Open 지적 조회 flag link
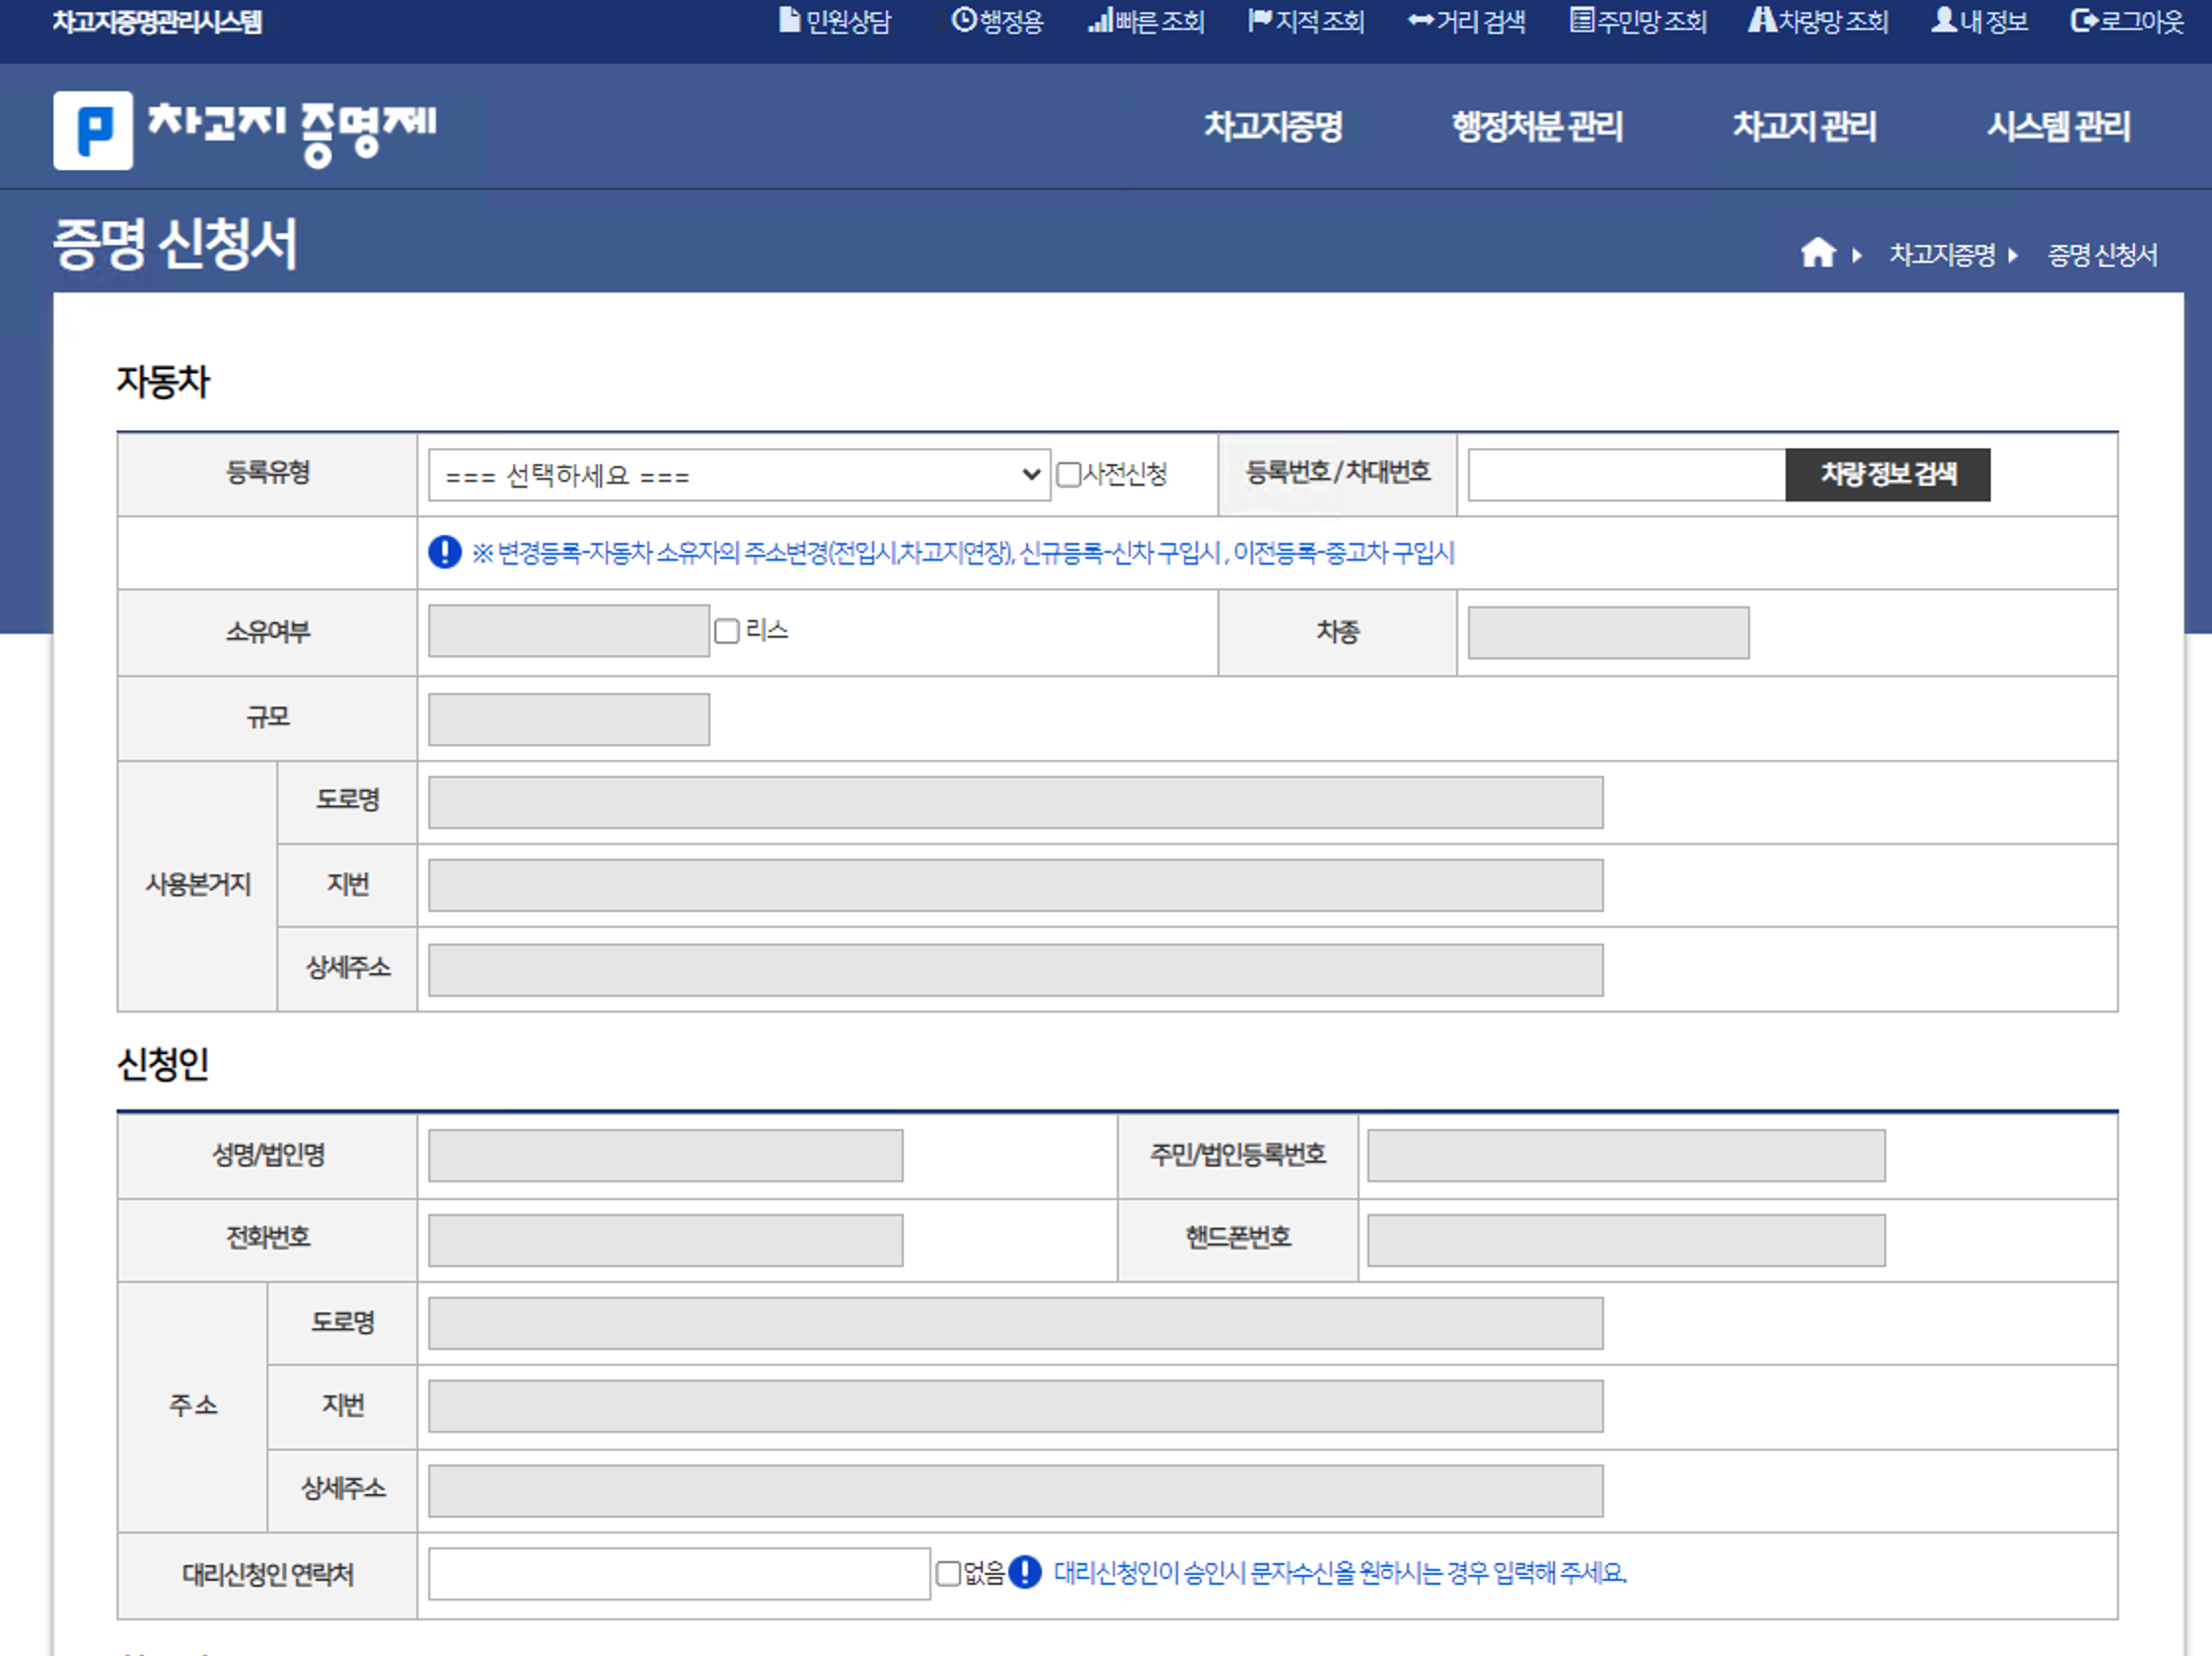This screenshot has width=2212, height=1656. [x=1306, y=21]
